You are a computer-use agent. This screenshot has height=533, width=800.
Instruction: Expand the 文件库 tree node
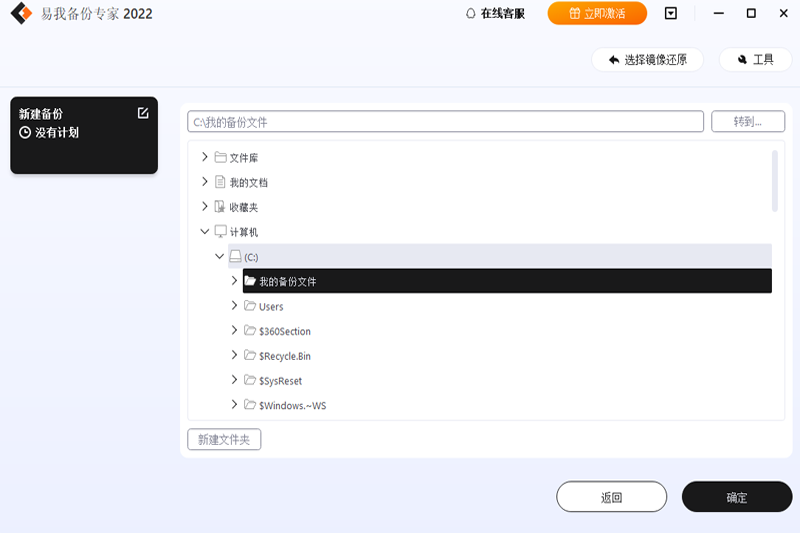tap(205, 158)
